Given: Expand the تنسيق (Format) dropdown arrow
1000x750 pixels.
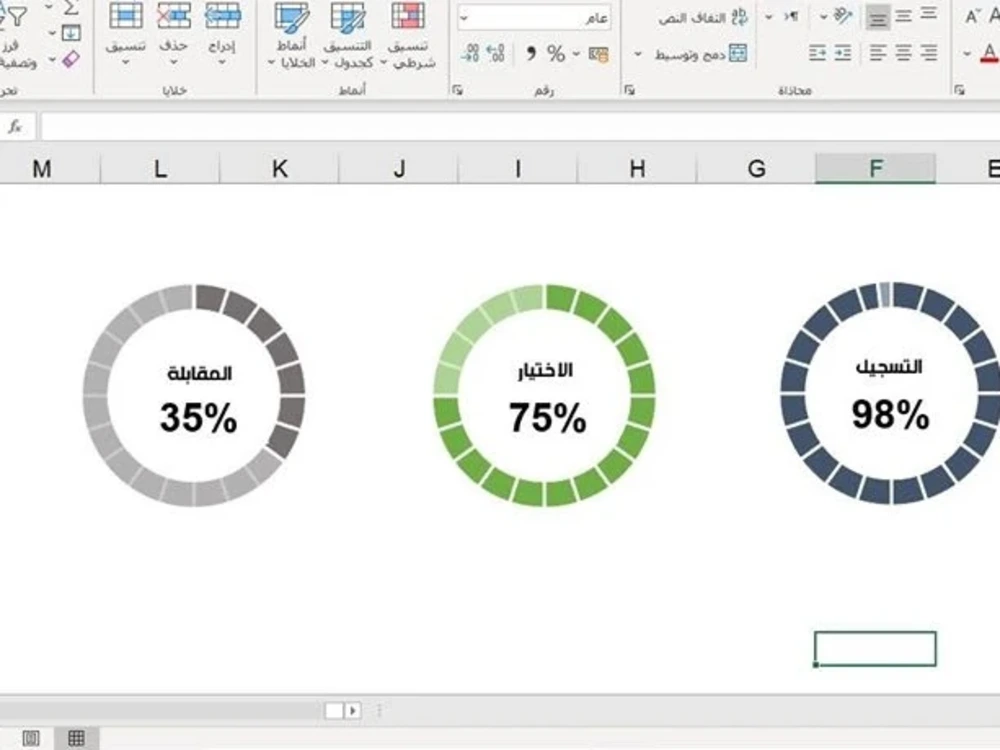Looking at the screenshot, I should pos(124,62).
